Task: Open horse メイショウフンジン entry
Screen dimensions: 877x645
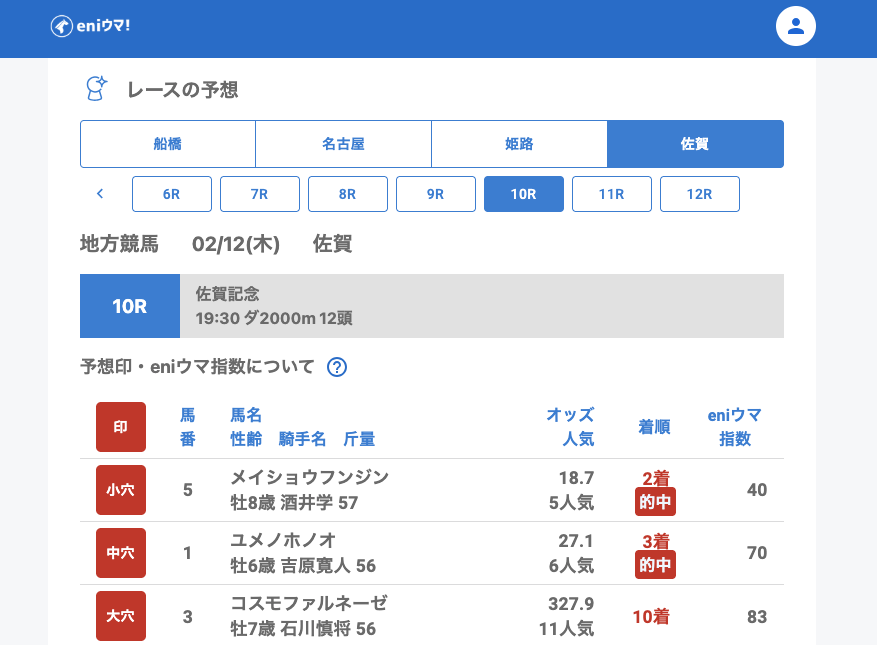Action: [309, 477]
